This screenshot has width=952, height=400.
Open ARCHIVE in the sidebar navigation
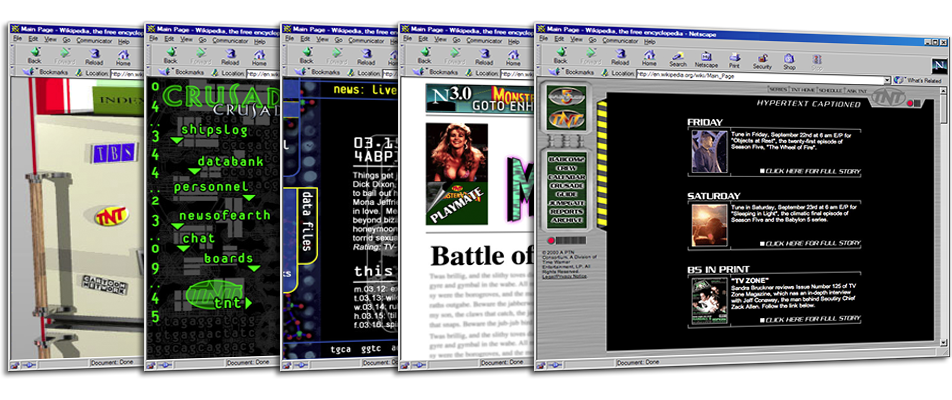click(566, 220)
